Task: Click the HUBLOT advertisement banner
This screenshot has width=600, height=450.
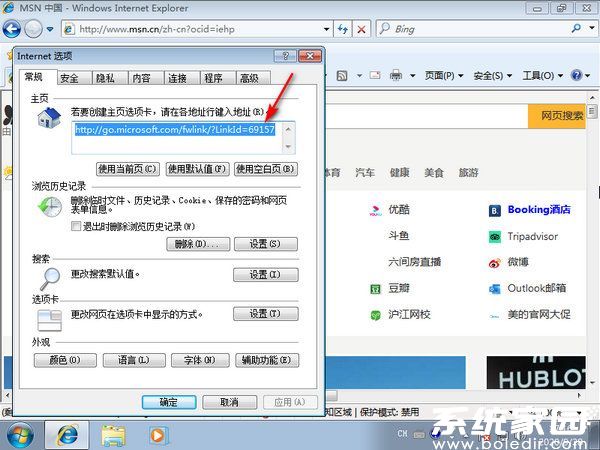Action: pyautogui.click(x=536, y=373)
